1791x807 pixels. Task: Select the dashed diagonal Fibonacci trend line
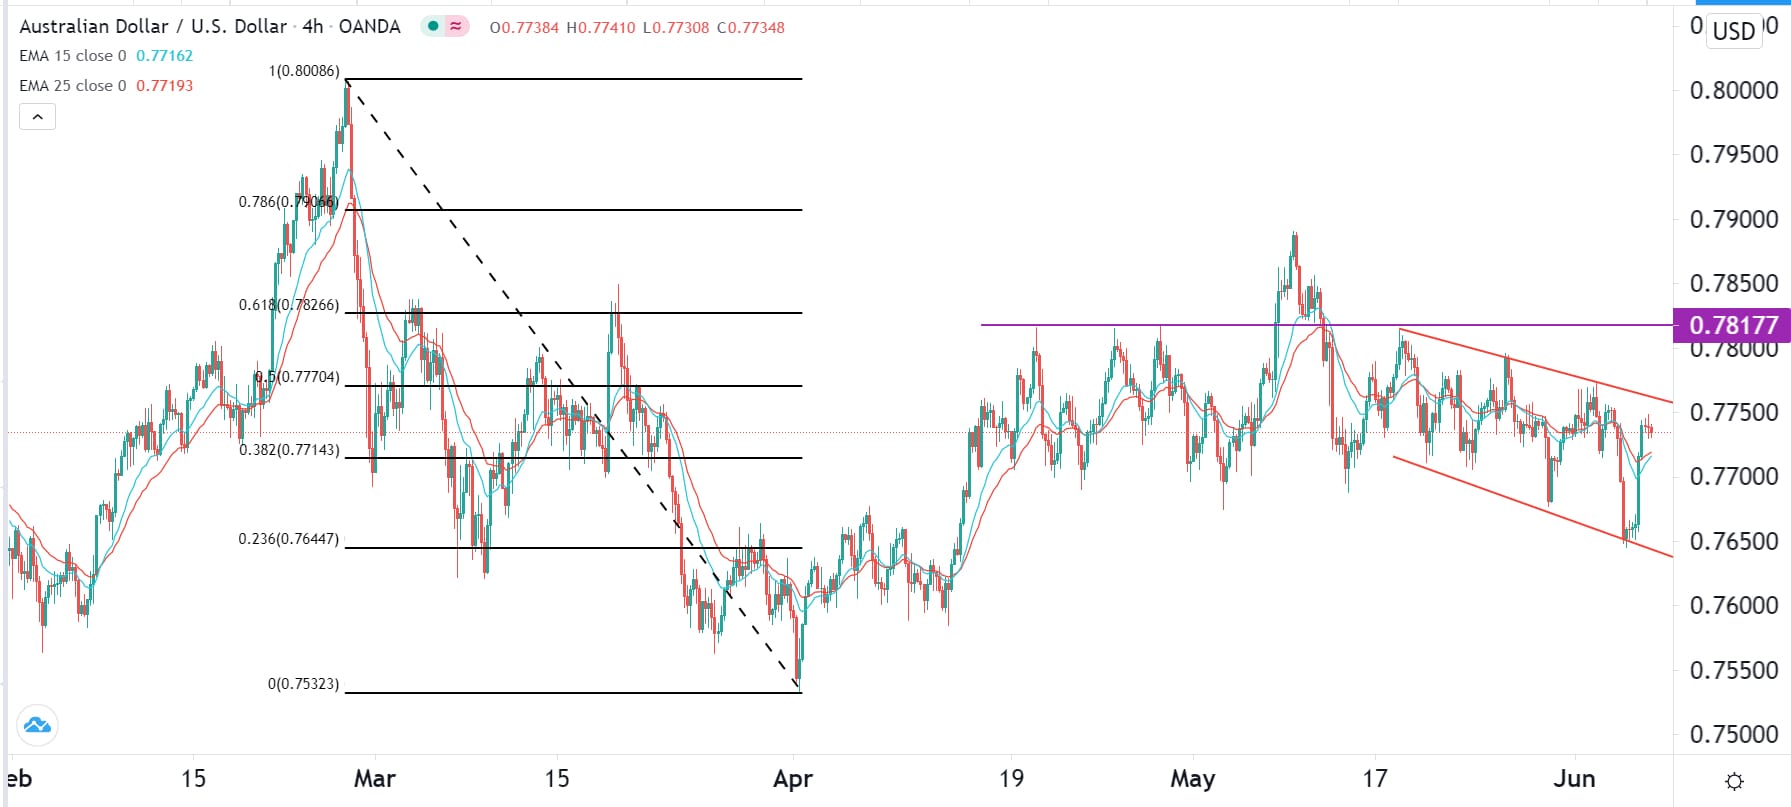tap(573, 386)
